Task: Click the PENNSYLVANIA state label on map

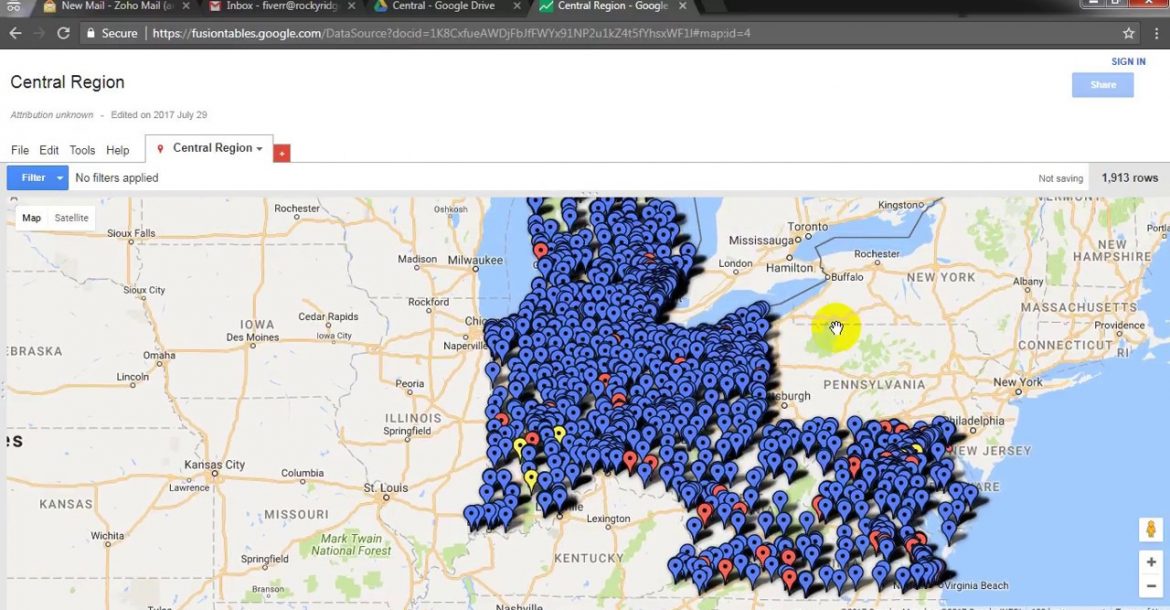Action: coord(874,385)
